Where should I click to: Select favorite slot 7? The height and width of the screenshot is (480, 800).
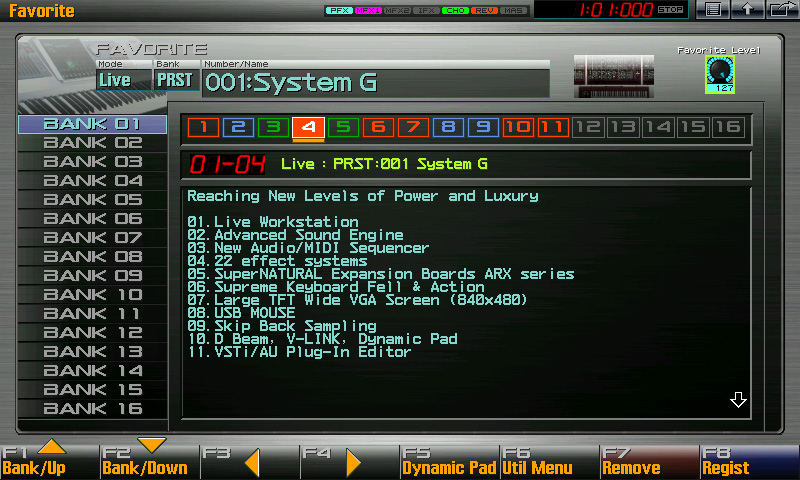click(x=413, y=127)
